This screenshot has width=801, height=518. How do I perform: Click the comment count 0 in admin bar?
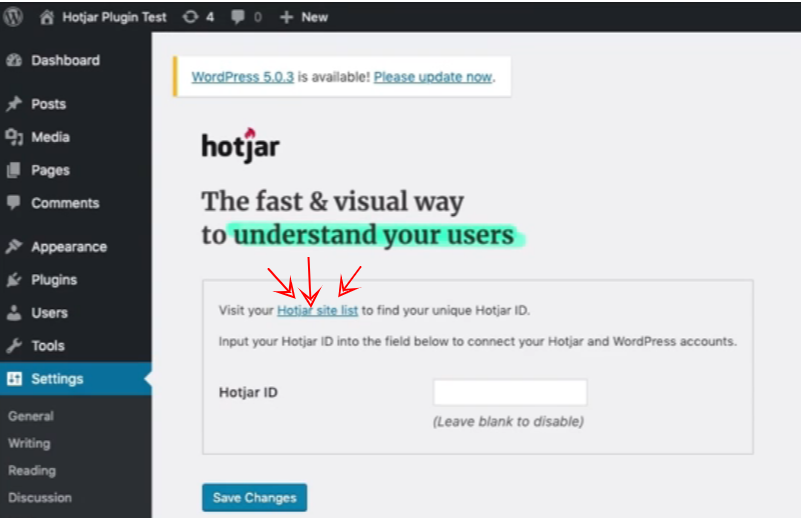coord(257,17)
